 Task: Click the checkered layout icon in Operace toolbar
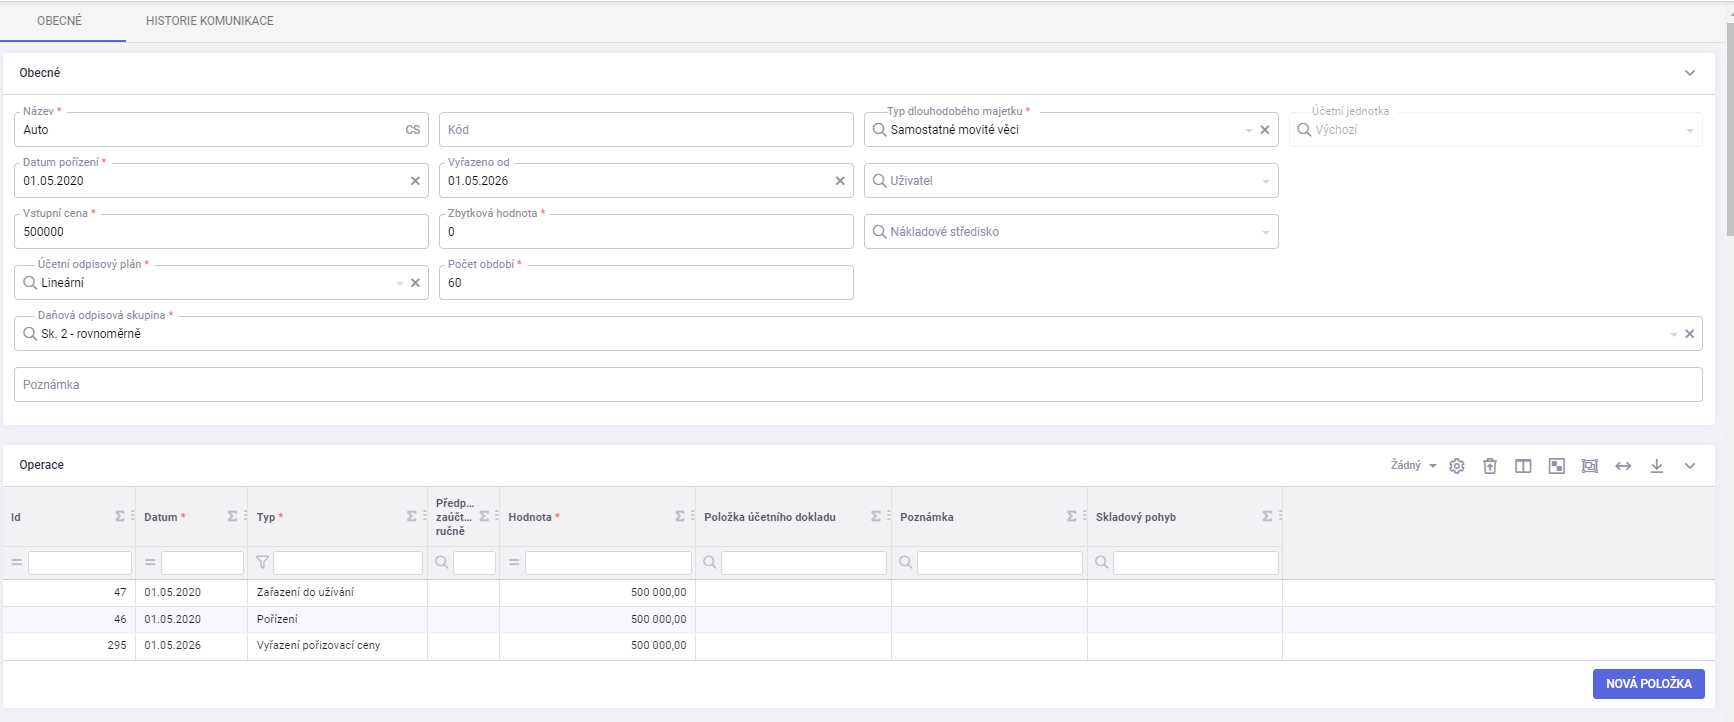point(1557,466)
